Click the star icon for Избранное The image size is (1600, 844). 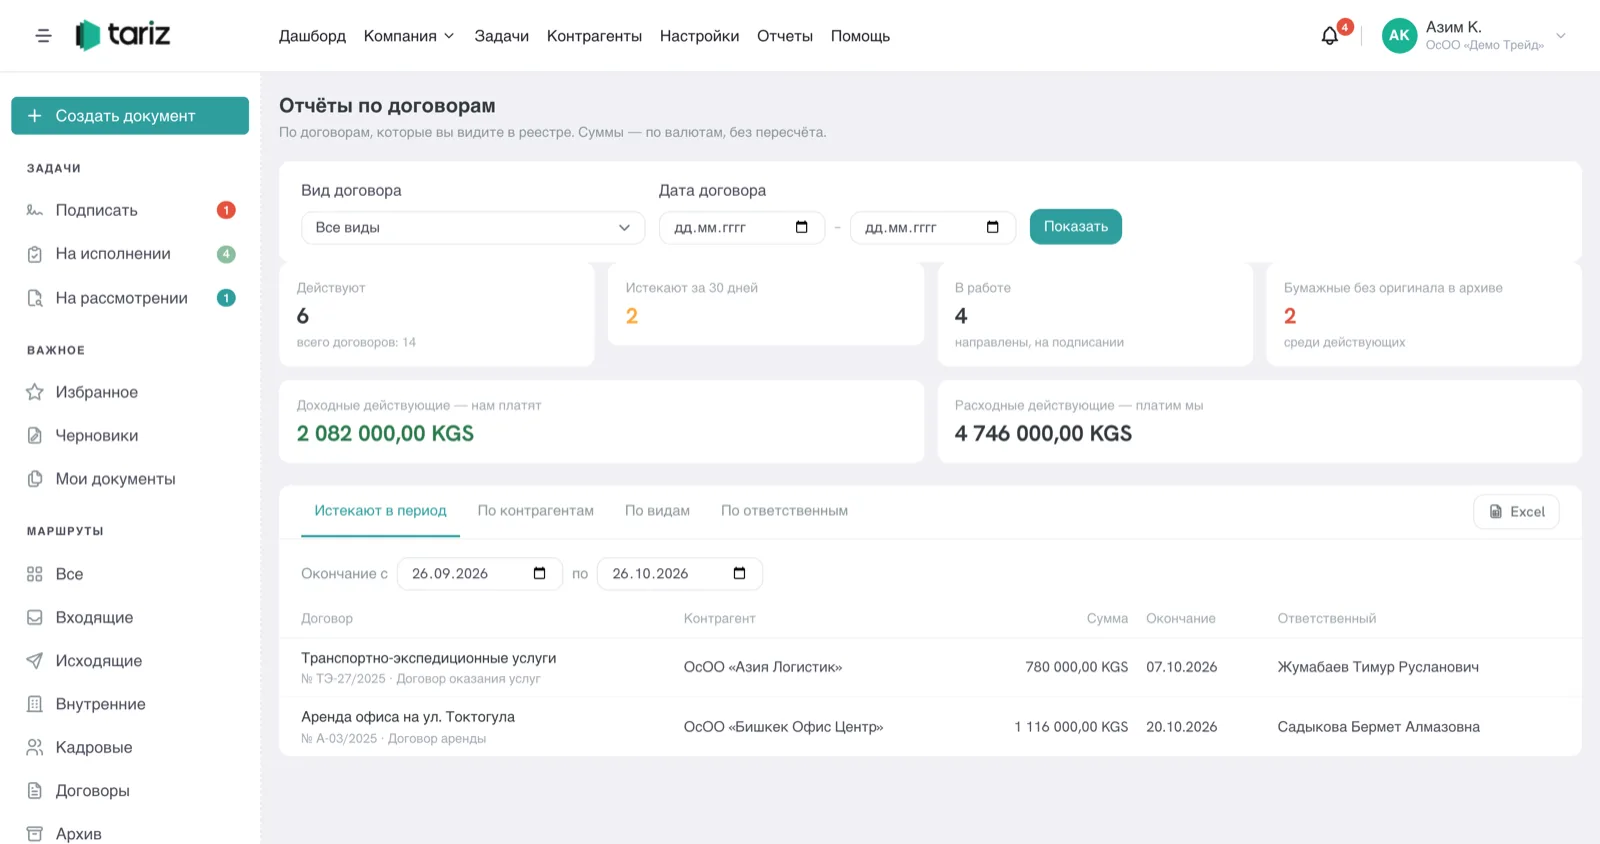[x=35, y=392]
